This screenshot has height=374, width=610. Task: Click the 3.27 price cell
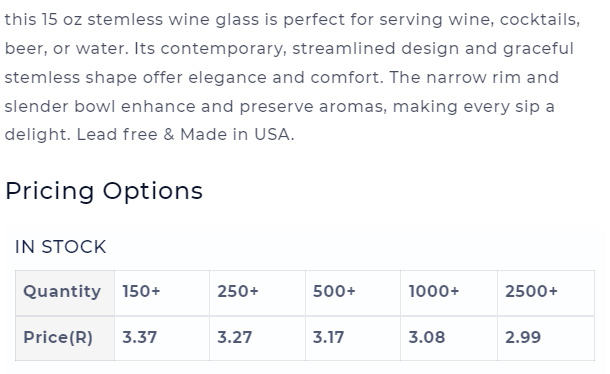coord(258,338)
